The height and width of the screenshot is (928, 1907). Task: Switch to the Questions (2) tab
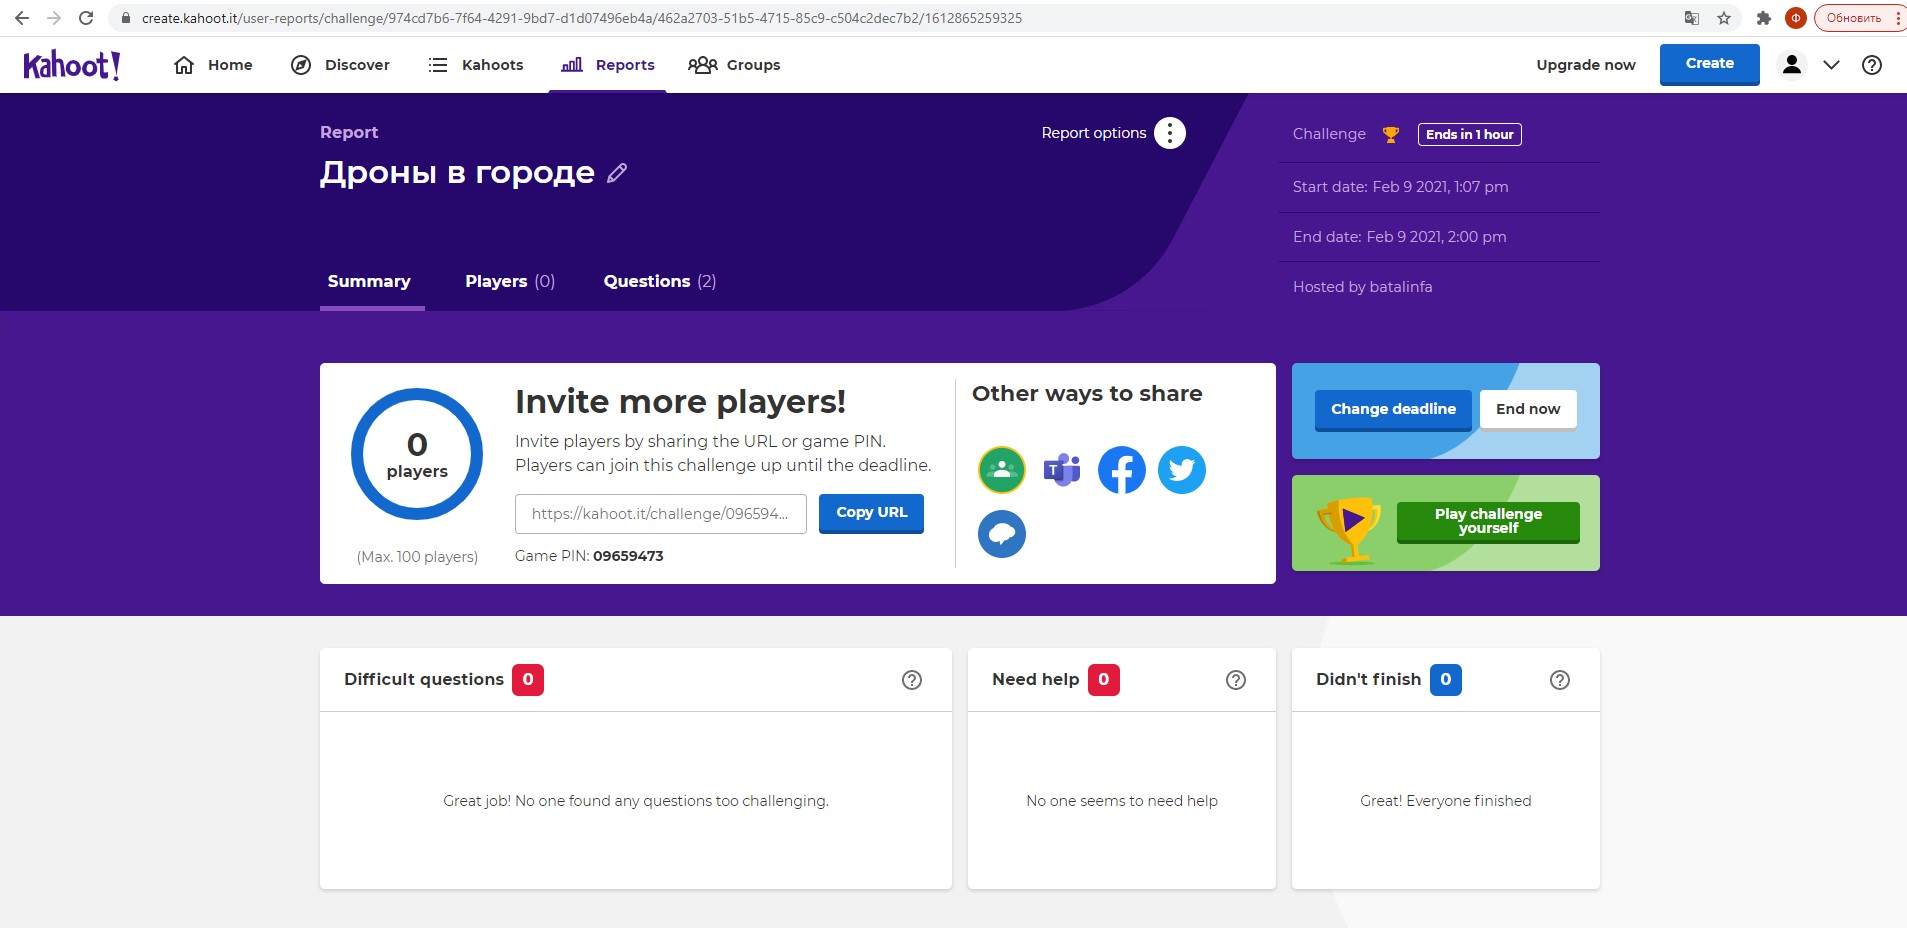660,282
